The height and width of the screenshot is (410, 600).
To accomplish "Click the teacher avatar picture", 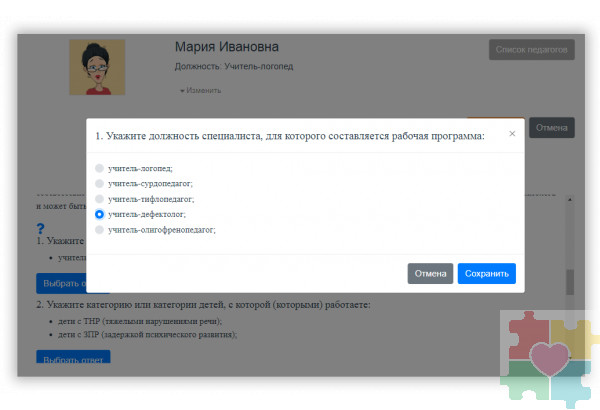I will click(97, 68).
